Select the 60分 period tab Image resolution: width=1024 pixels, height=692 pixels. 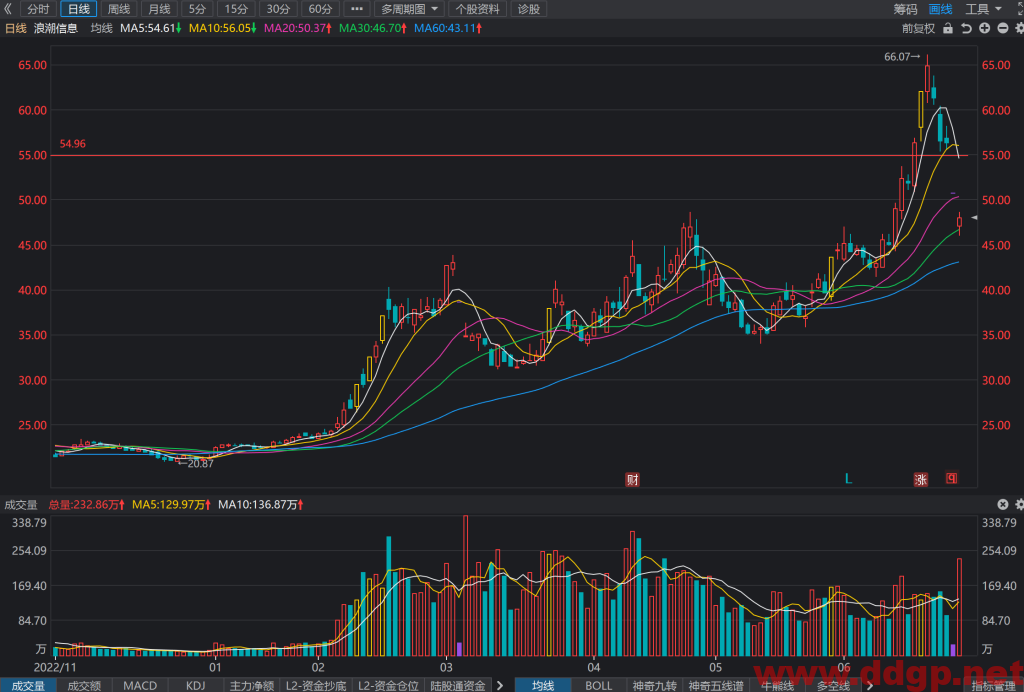click(320, 9)
